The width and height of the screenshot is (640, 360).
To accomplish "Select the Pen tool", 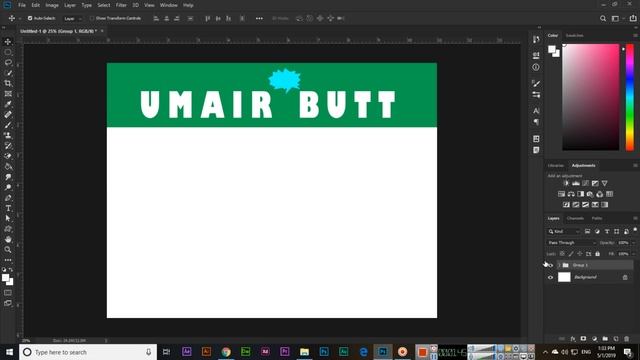I will click(x=8, y=198).
